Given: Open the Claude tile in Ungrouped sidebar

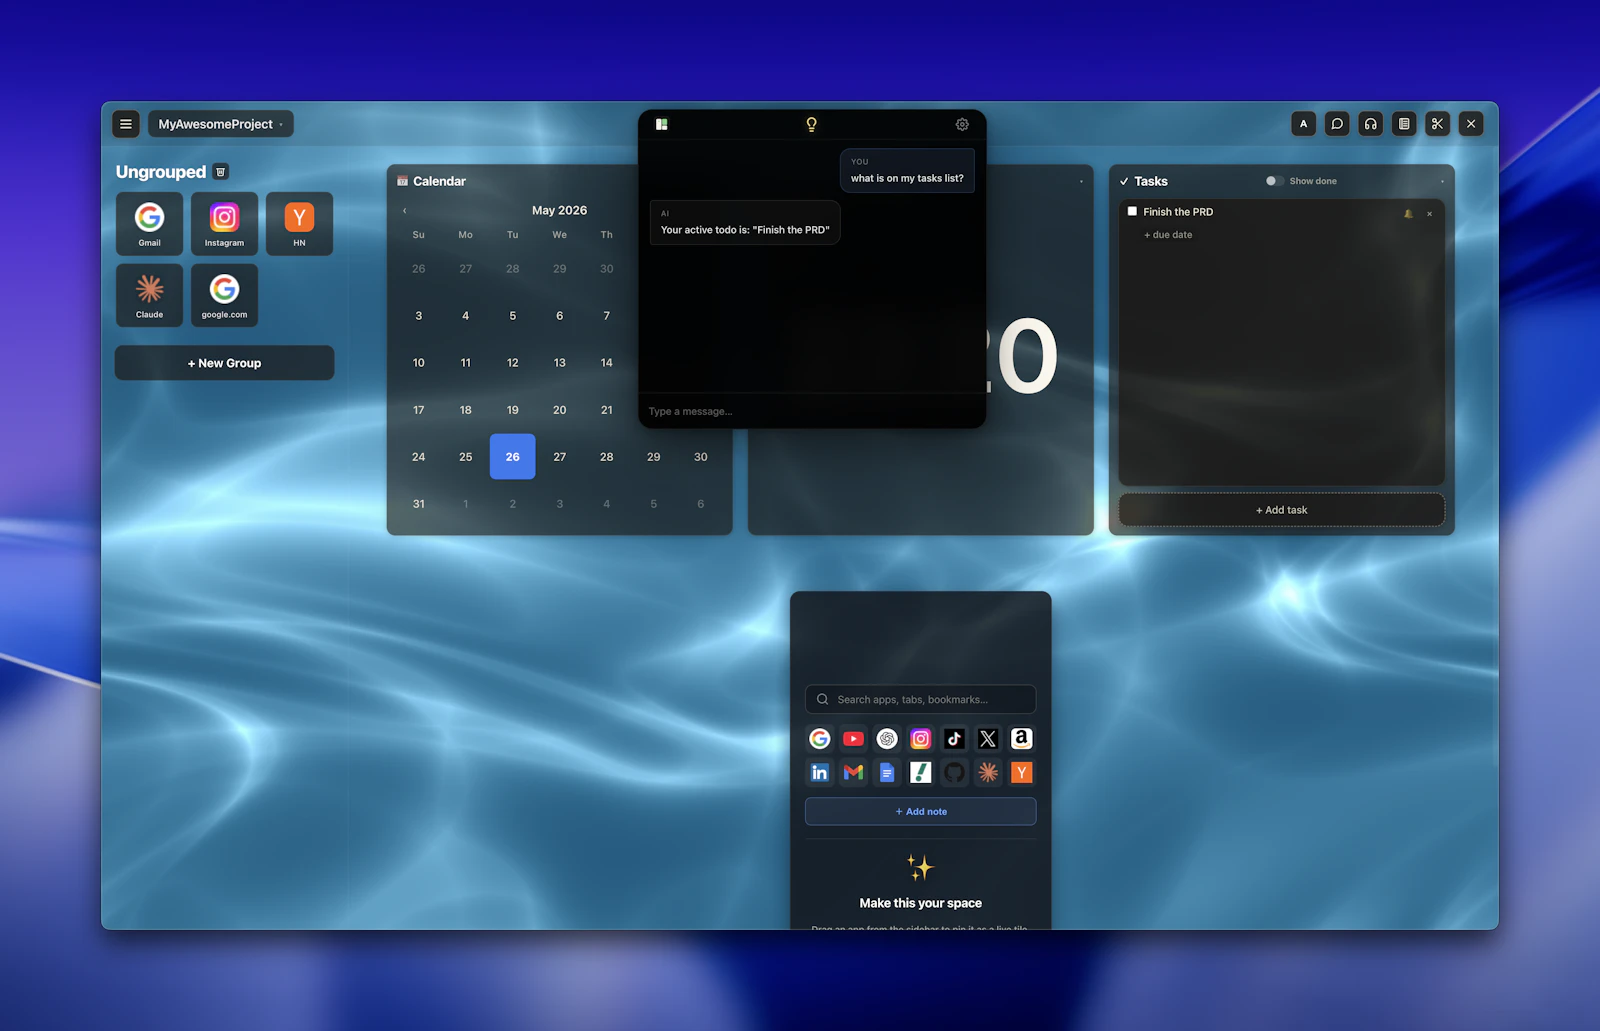Looking at the screenshot, I should point(149,295).
